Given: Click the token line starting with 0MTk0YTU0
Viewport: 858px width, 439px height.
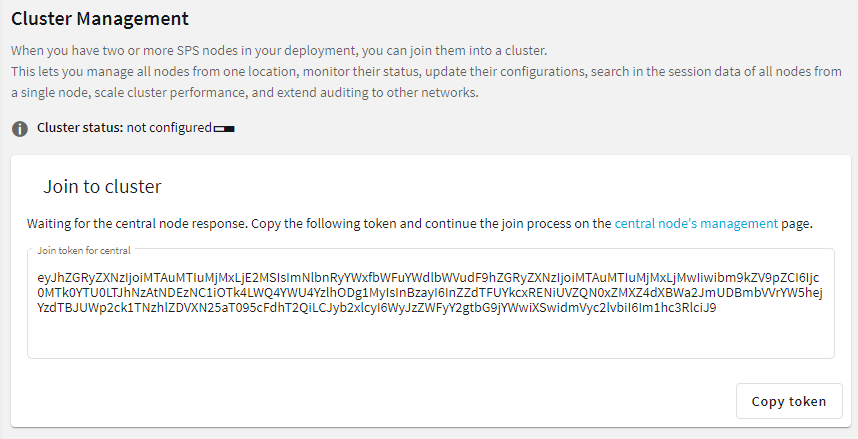Looking at the screenshot, I should (x=430, y=292).
